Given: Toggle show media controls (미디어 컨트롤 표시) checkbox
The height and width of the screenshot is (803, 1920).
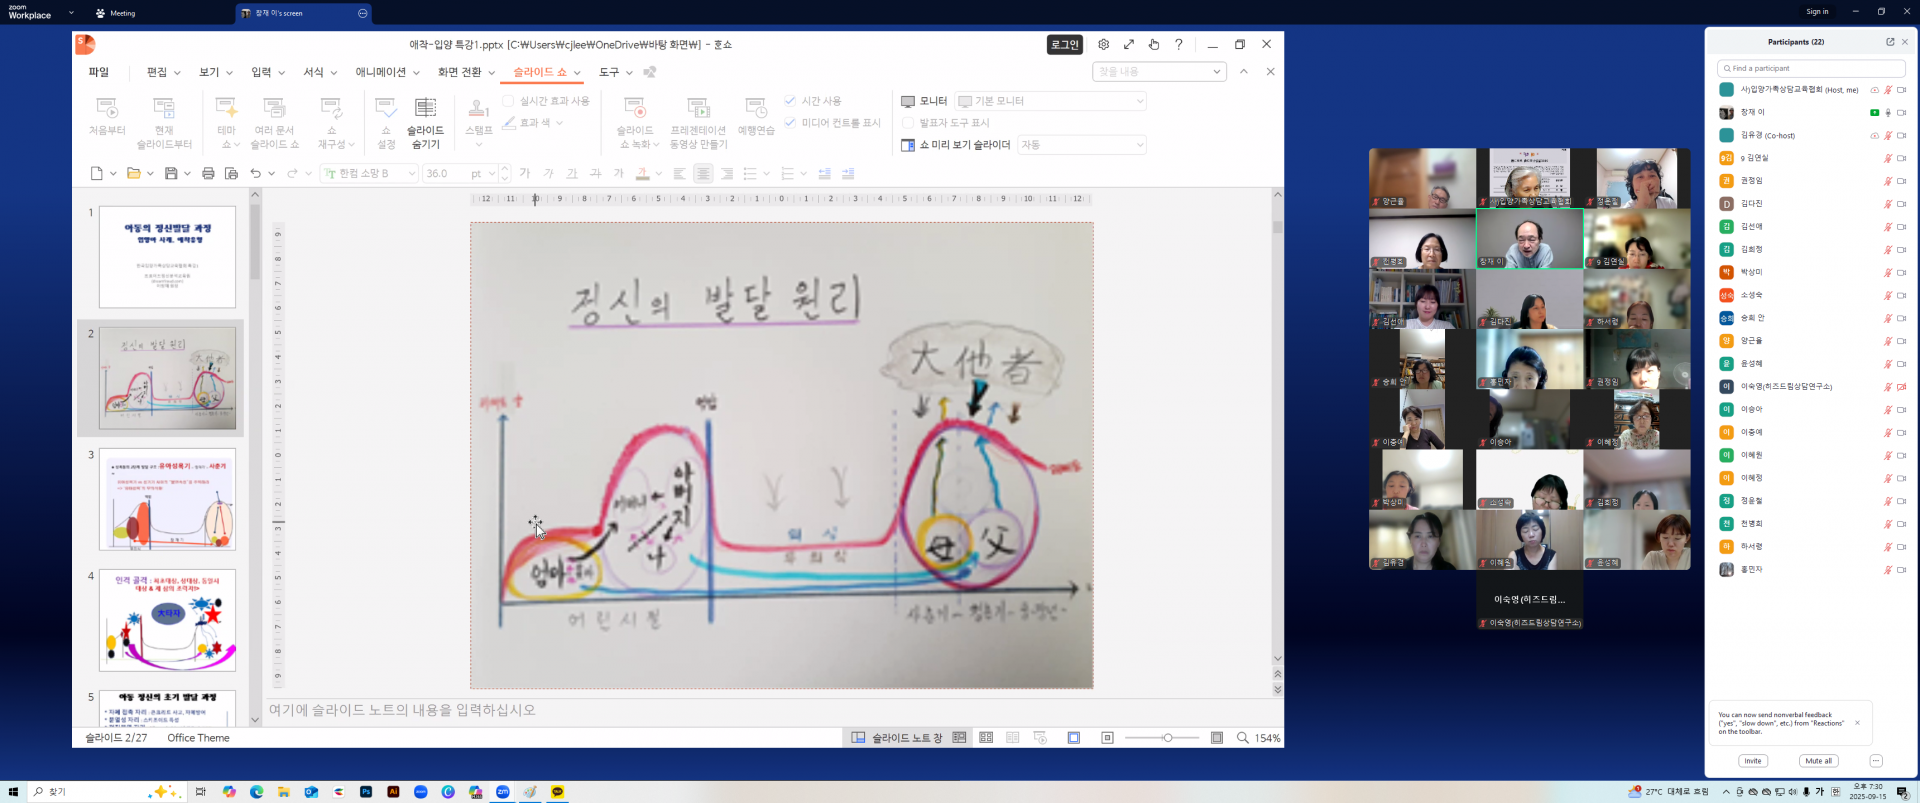Looking at the screenshot, I should 790,123.
